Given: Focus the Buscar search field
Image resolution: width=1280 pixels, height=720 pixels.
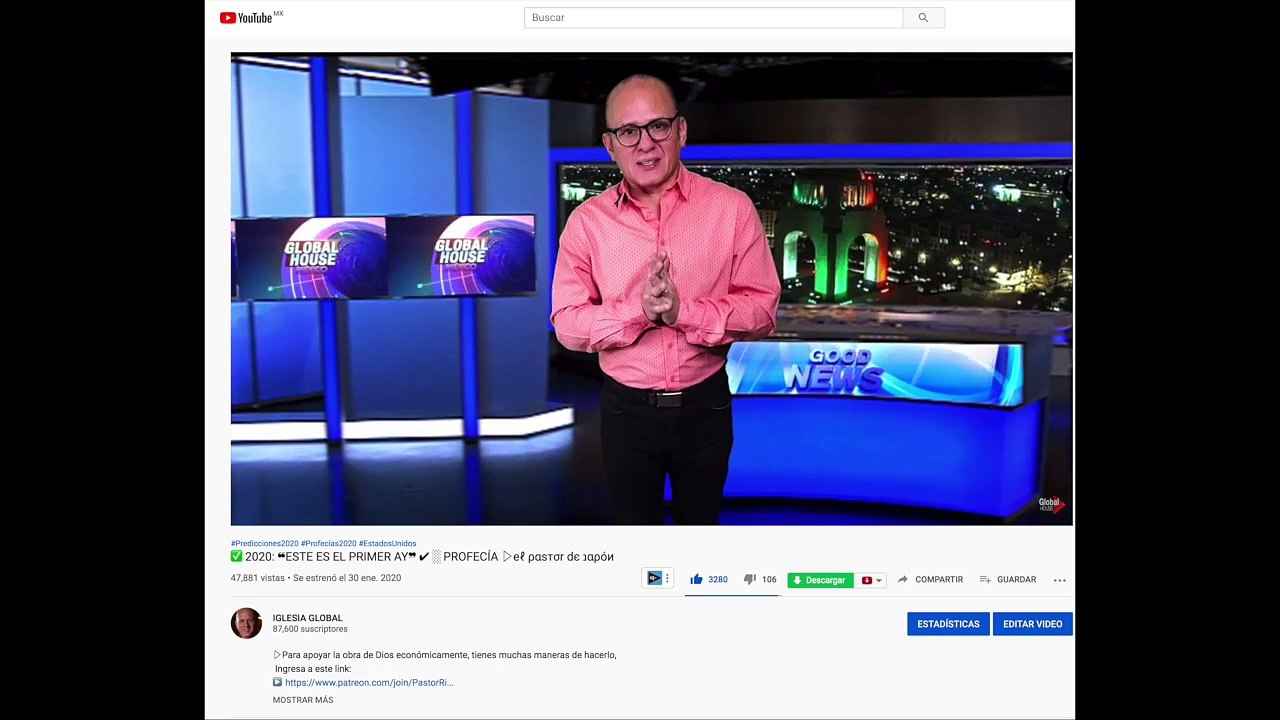Looking at the screenshot, I should point(713,18).
